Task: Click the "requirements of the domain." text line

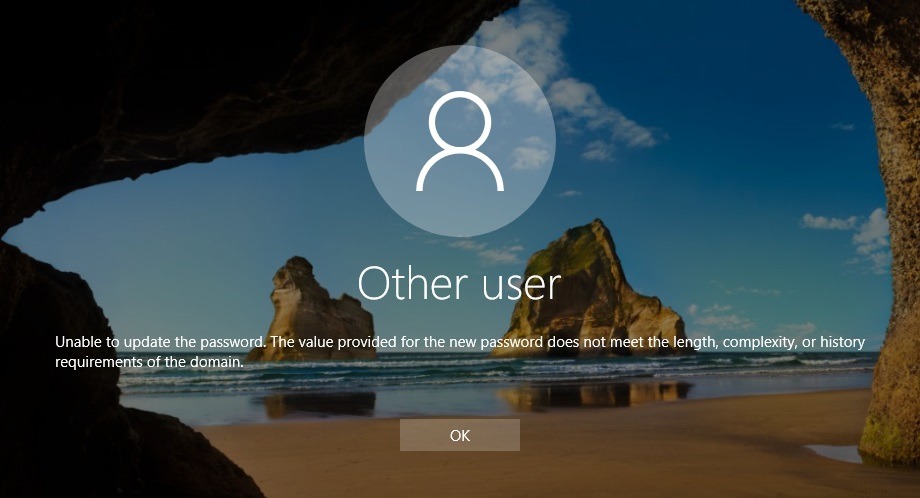Action: click(149, 361)
